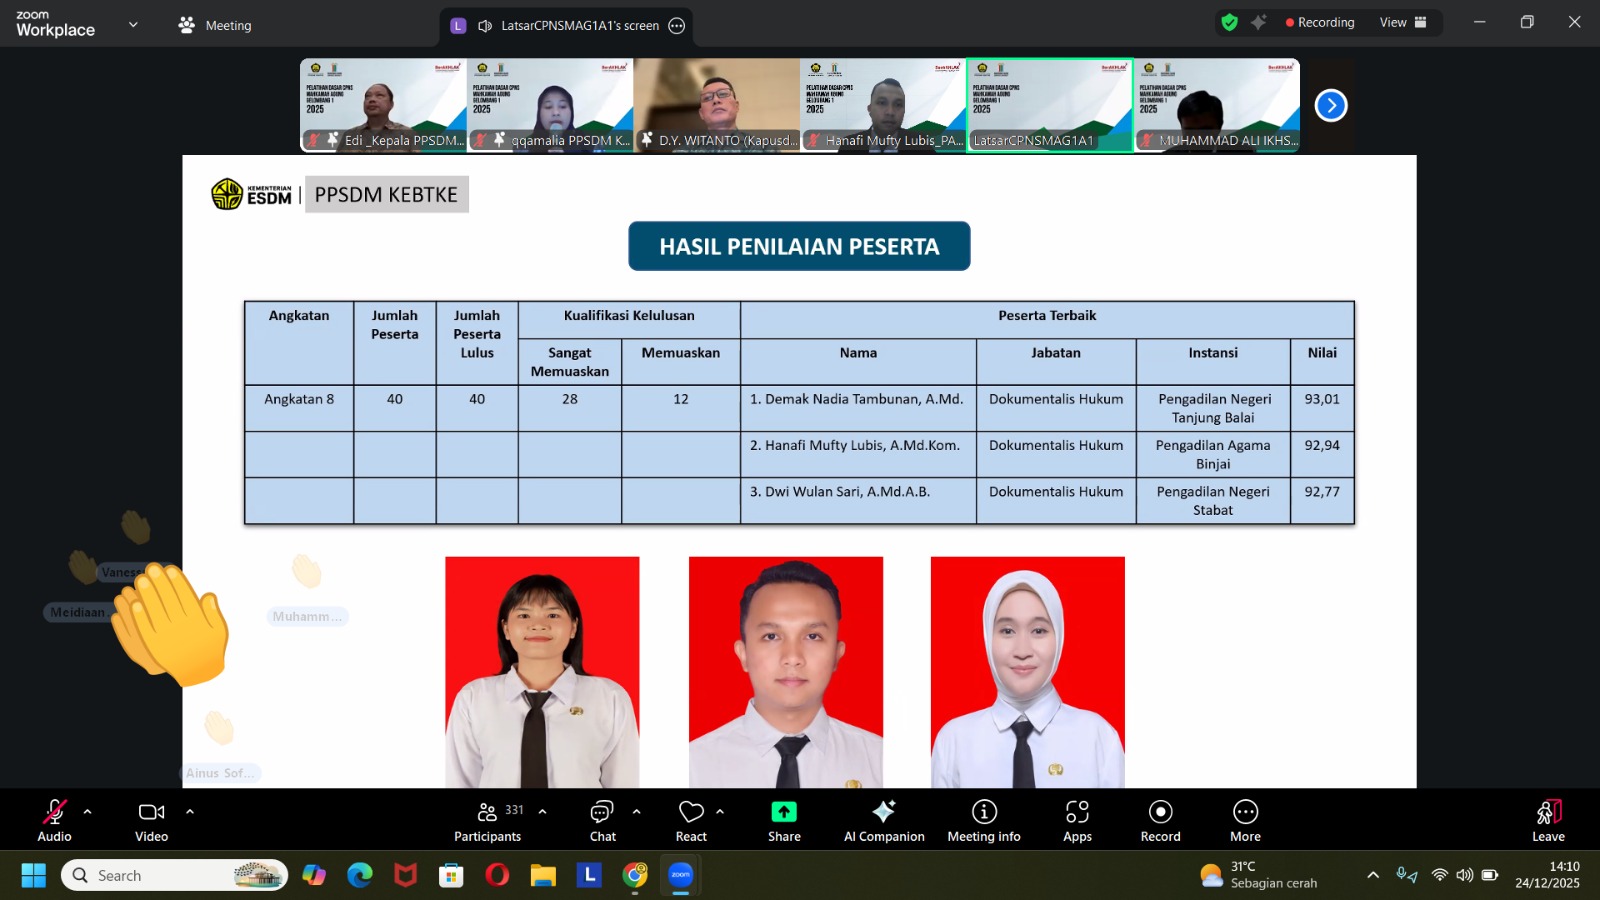Open the More options menu

coord(1245,820)
